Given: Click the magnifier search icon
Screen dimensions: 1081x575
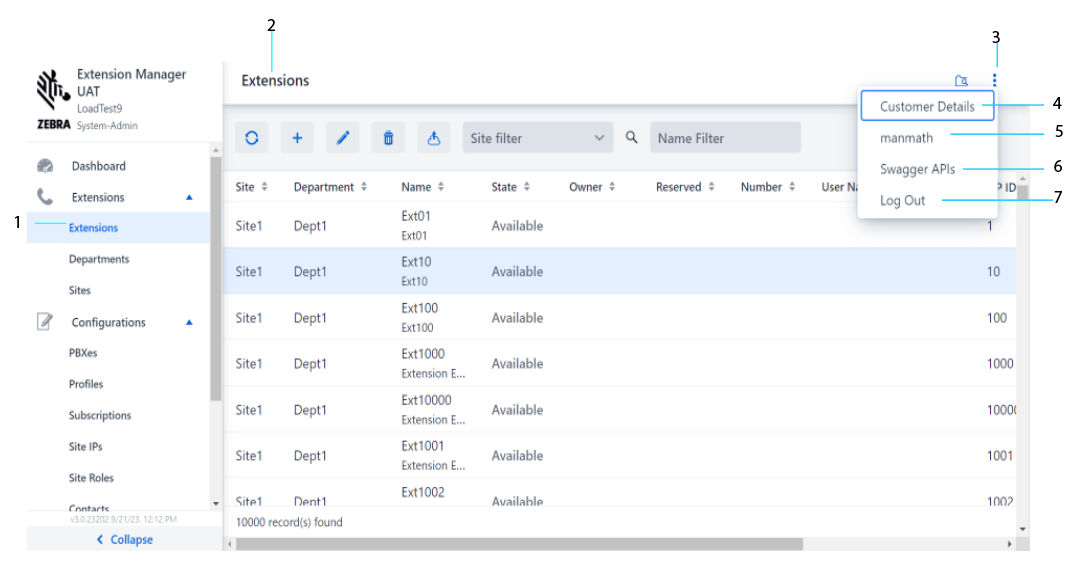Looking at the screenshot, I should pyautogui.click(x=632, y=137).
